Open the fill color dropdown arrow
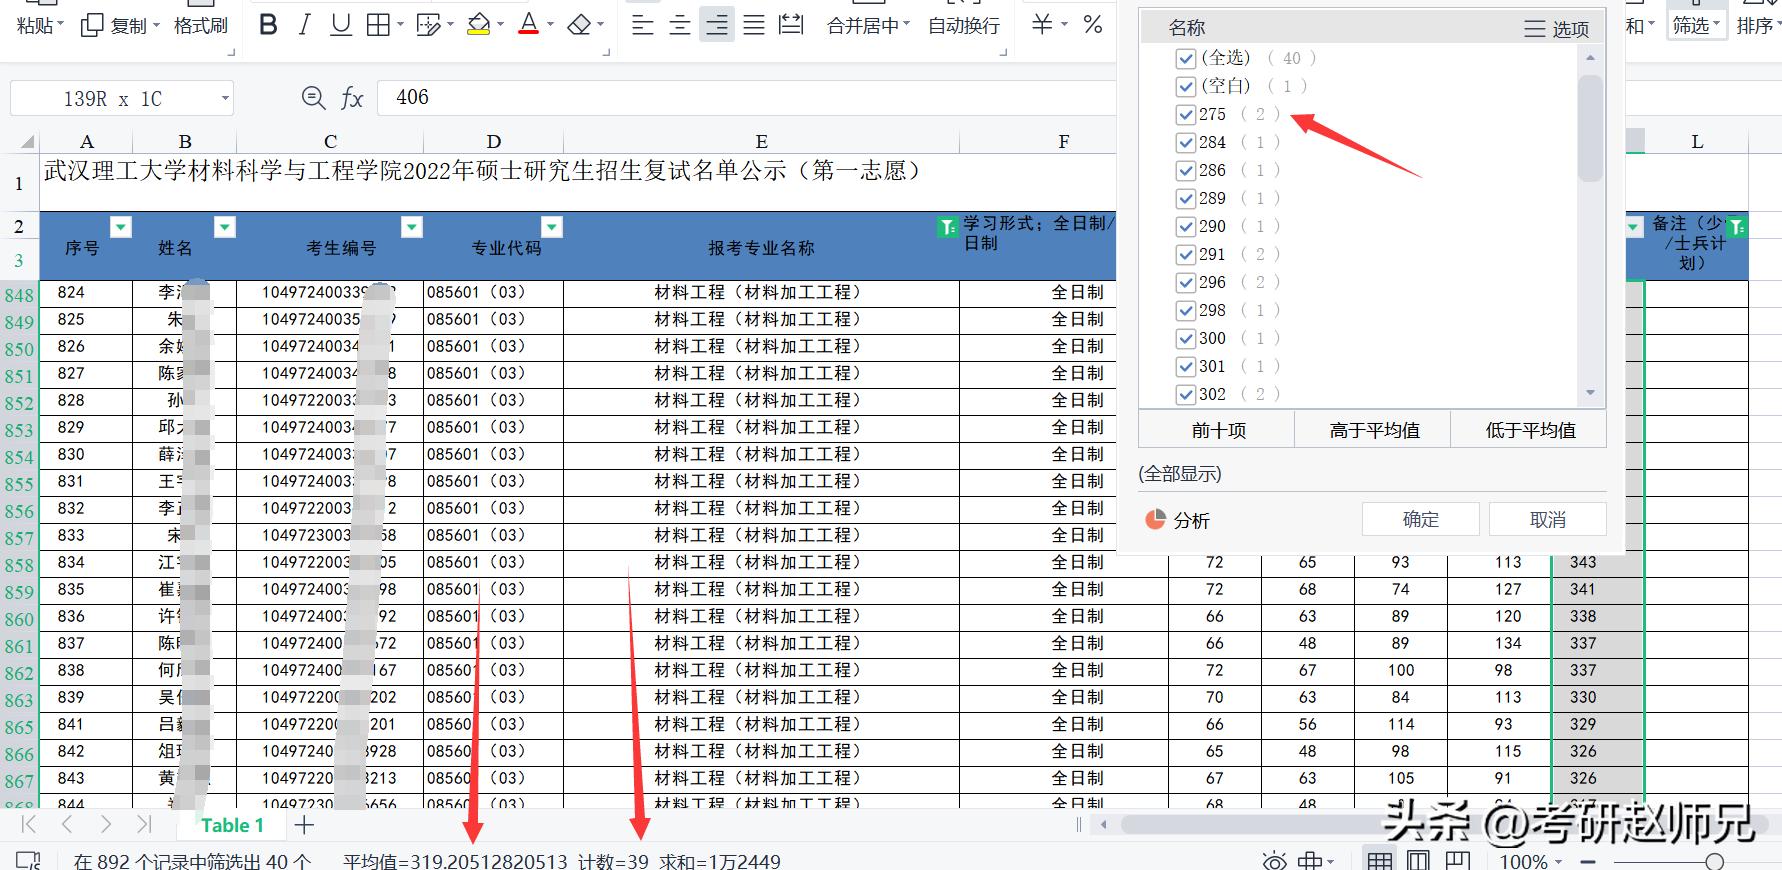The width and height of the screenshot is (1782, 870). [500, 26]
